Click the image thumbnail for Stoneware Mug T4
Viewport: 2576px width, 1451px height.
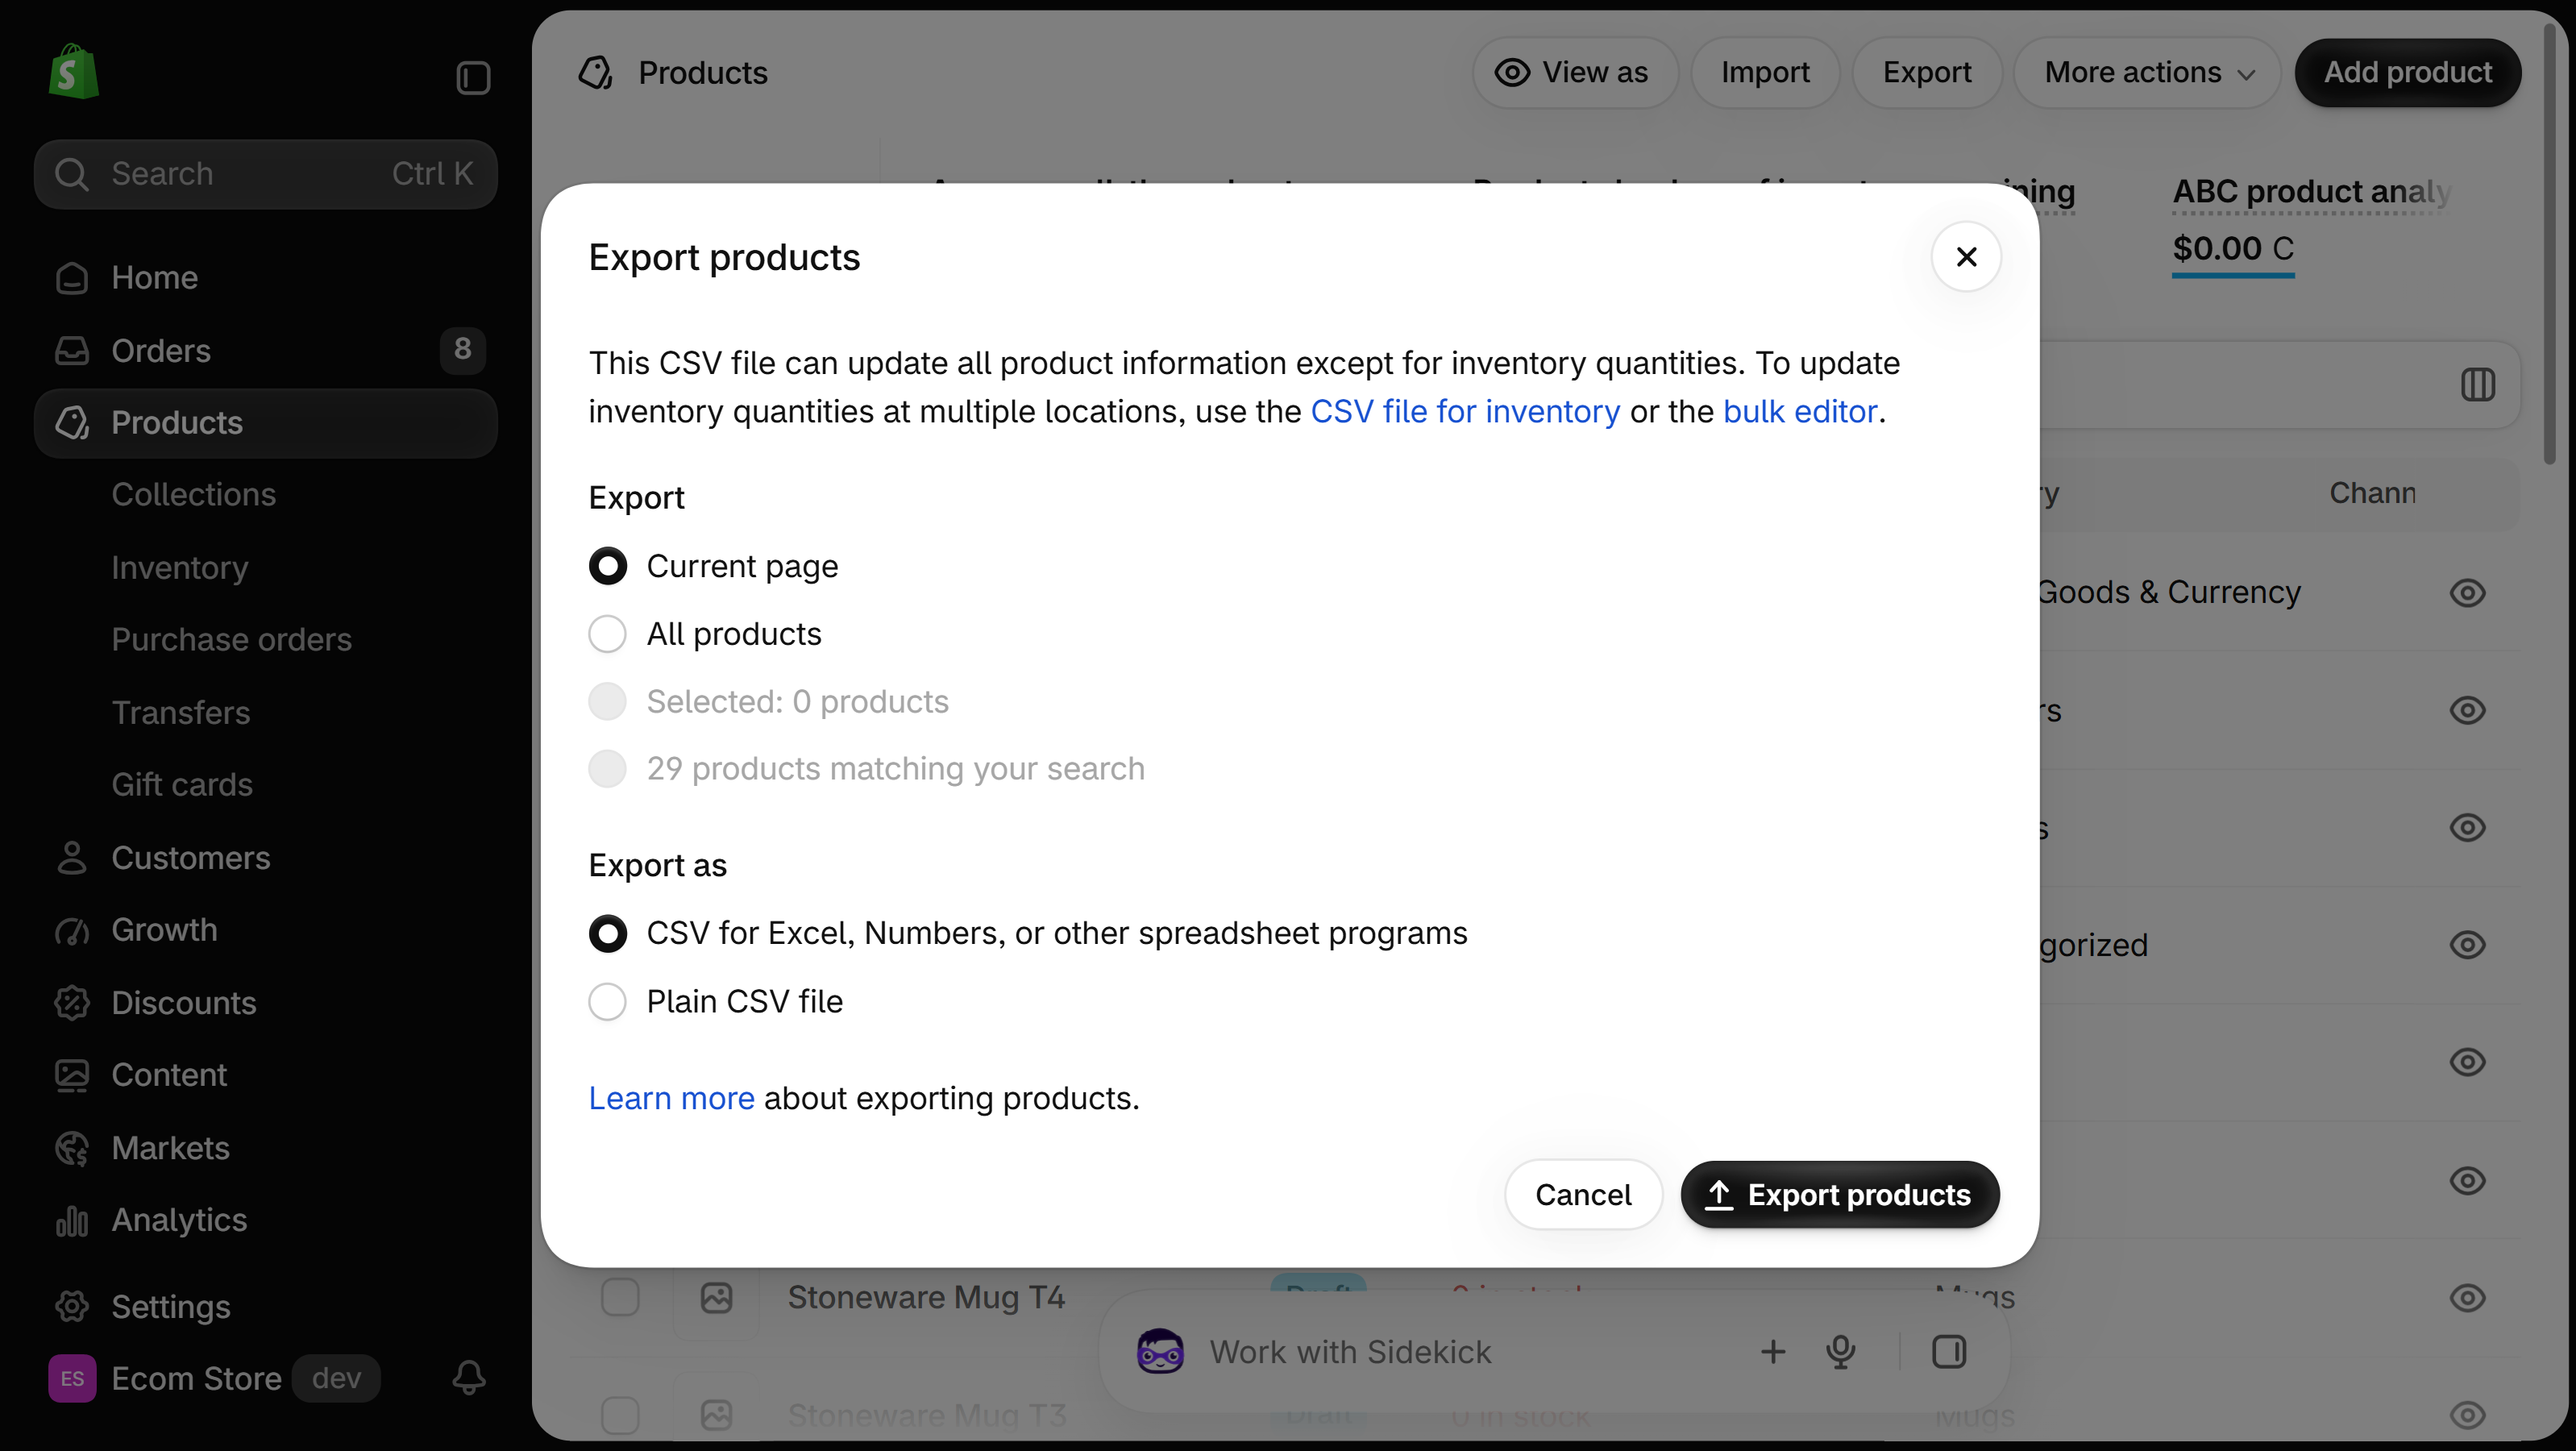click(x=716, y=1297)
